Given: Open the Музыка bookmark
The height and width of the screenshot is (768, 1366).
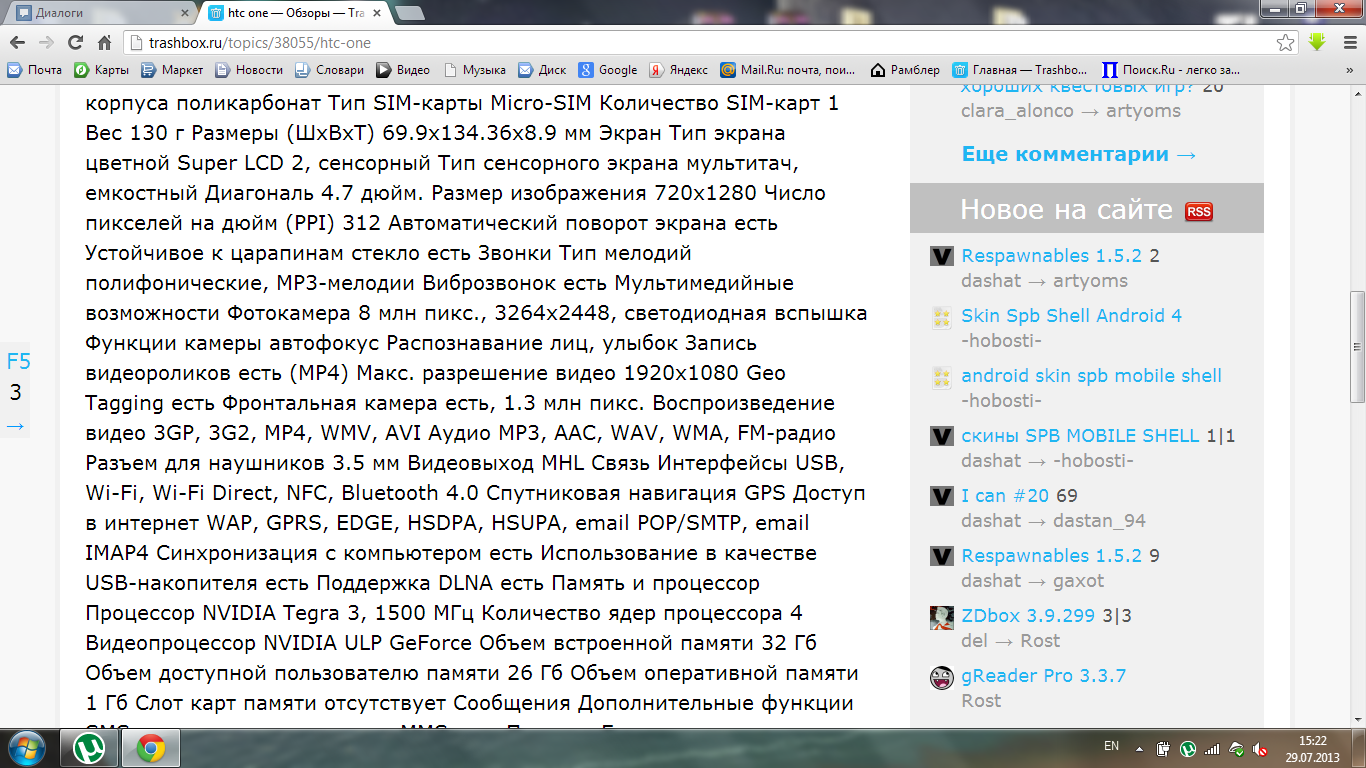Looking at the screenshot, I should point(474,70).
